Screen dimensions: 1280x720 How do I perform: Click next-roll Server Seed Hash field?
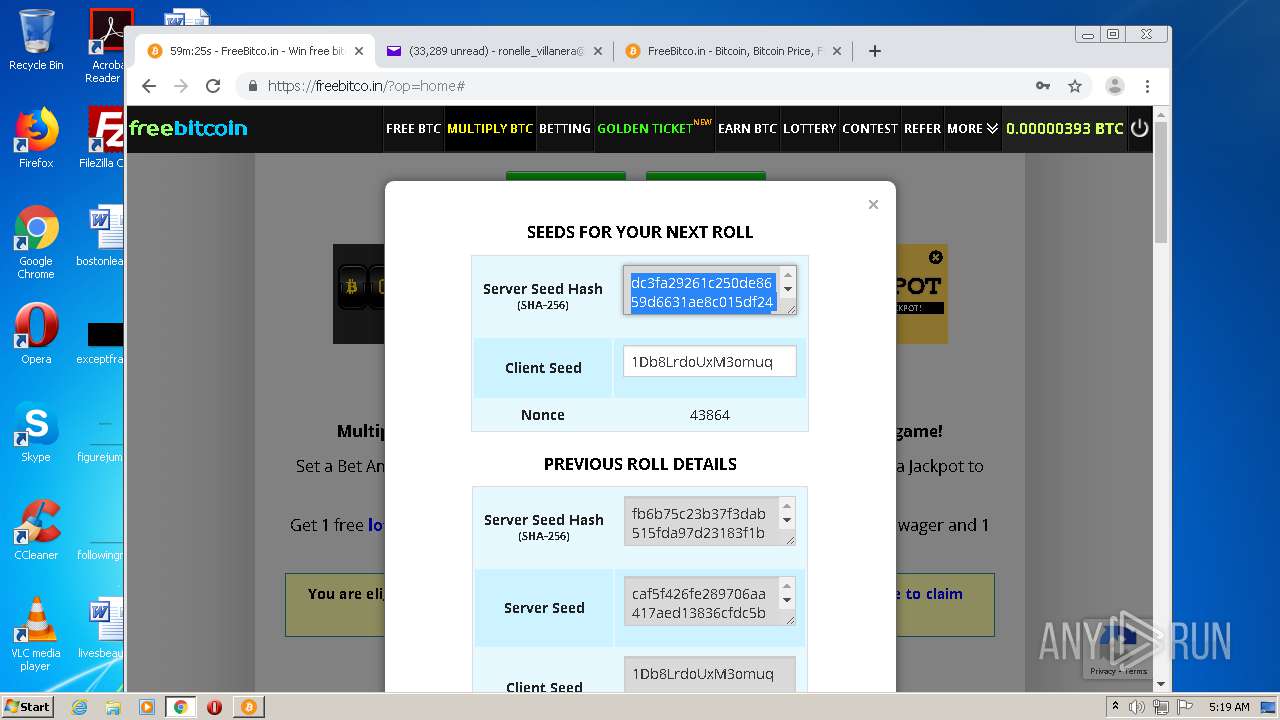[x=709, y=290]
